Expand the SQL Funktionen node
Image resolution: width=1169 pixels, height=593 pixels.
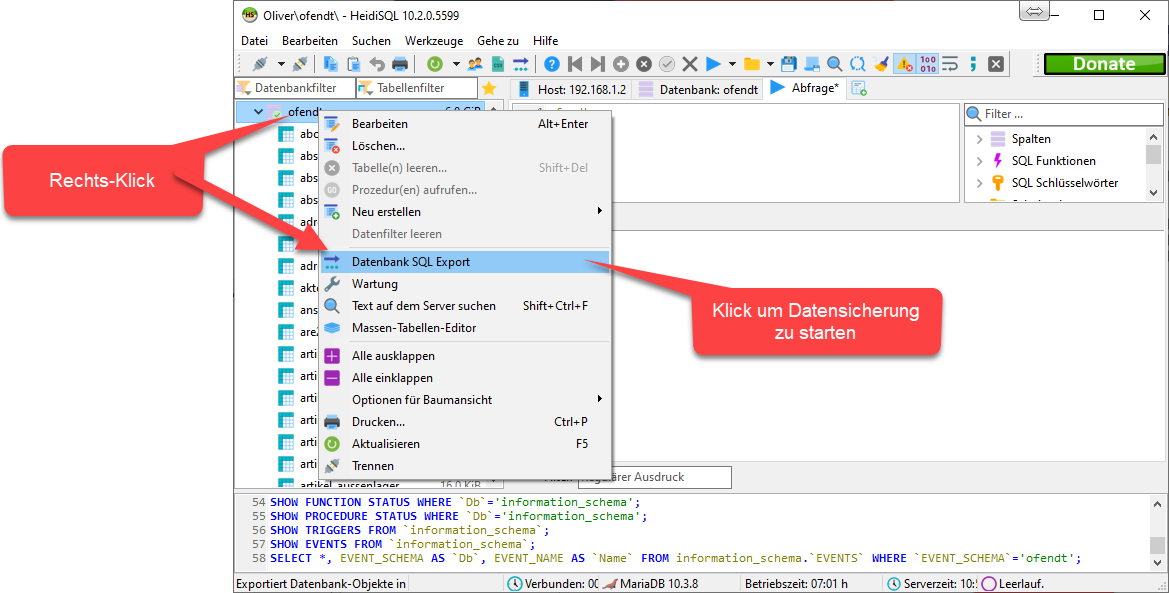980,161
